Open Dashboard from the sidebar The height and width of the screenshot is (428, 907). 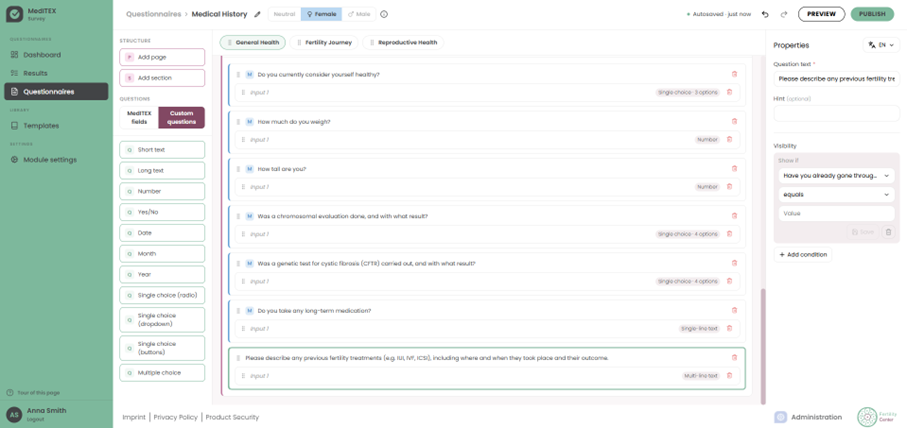point(56,55)
